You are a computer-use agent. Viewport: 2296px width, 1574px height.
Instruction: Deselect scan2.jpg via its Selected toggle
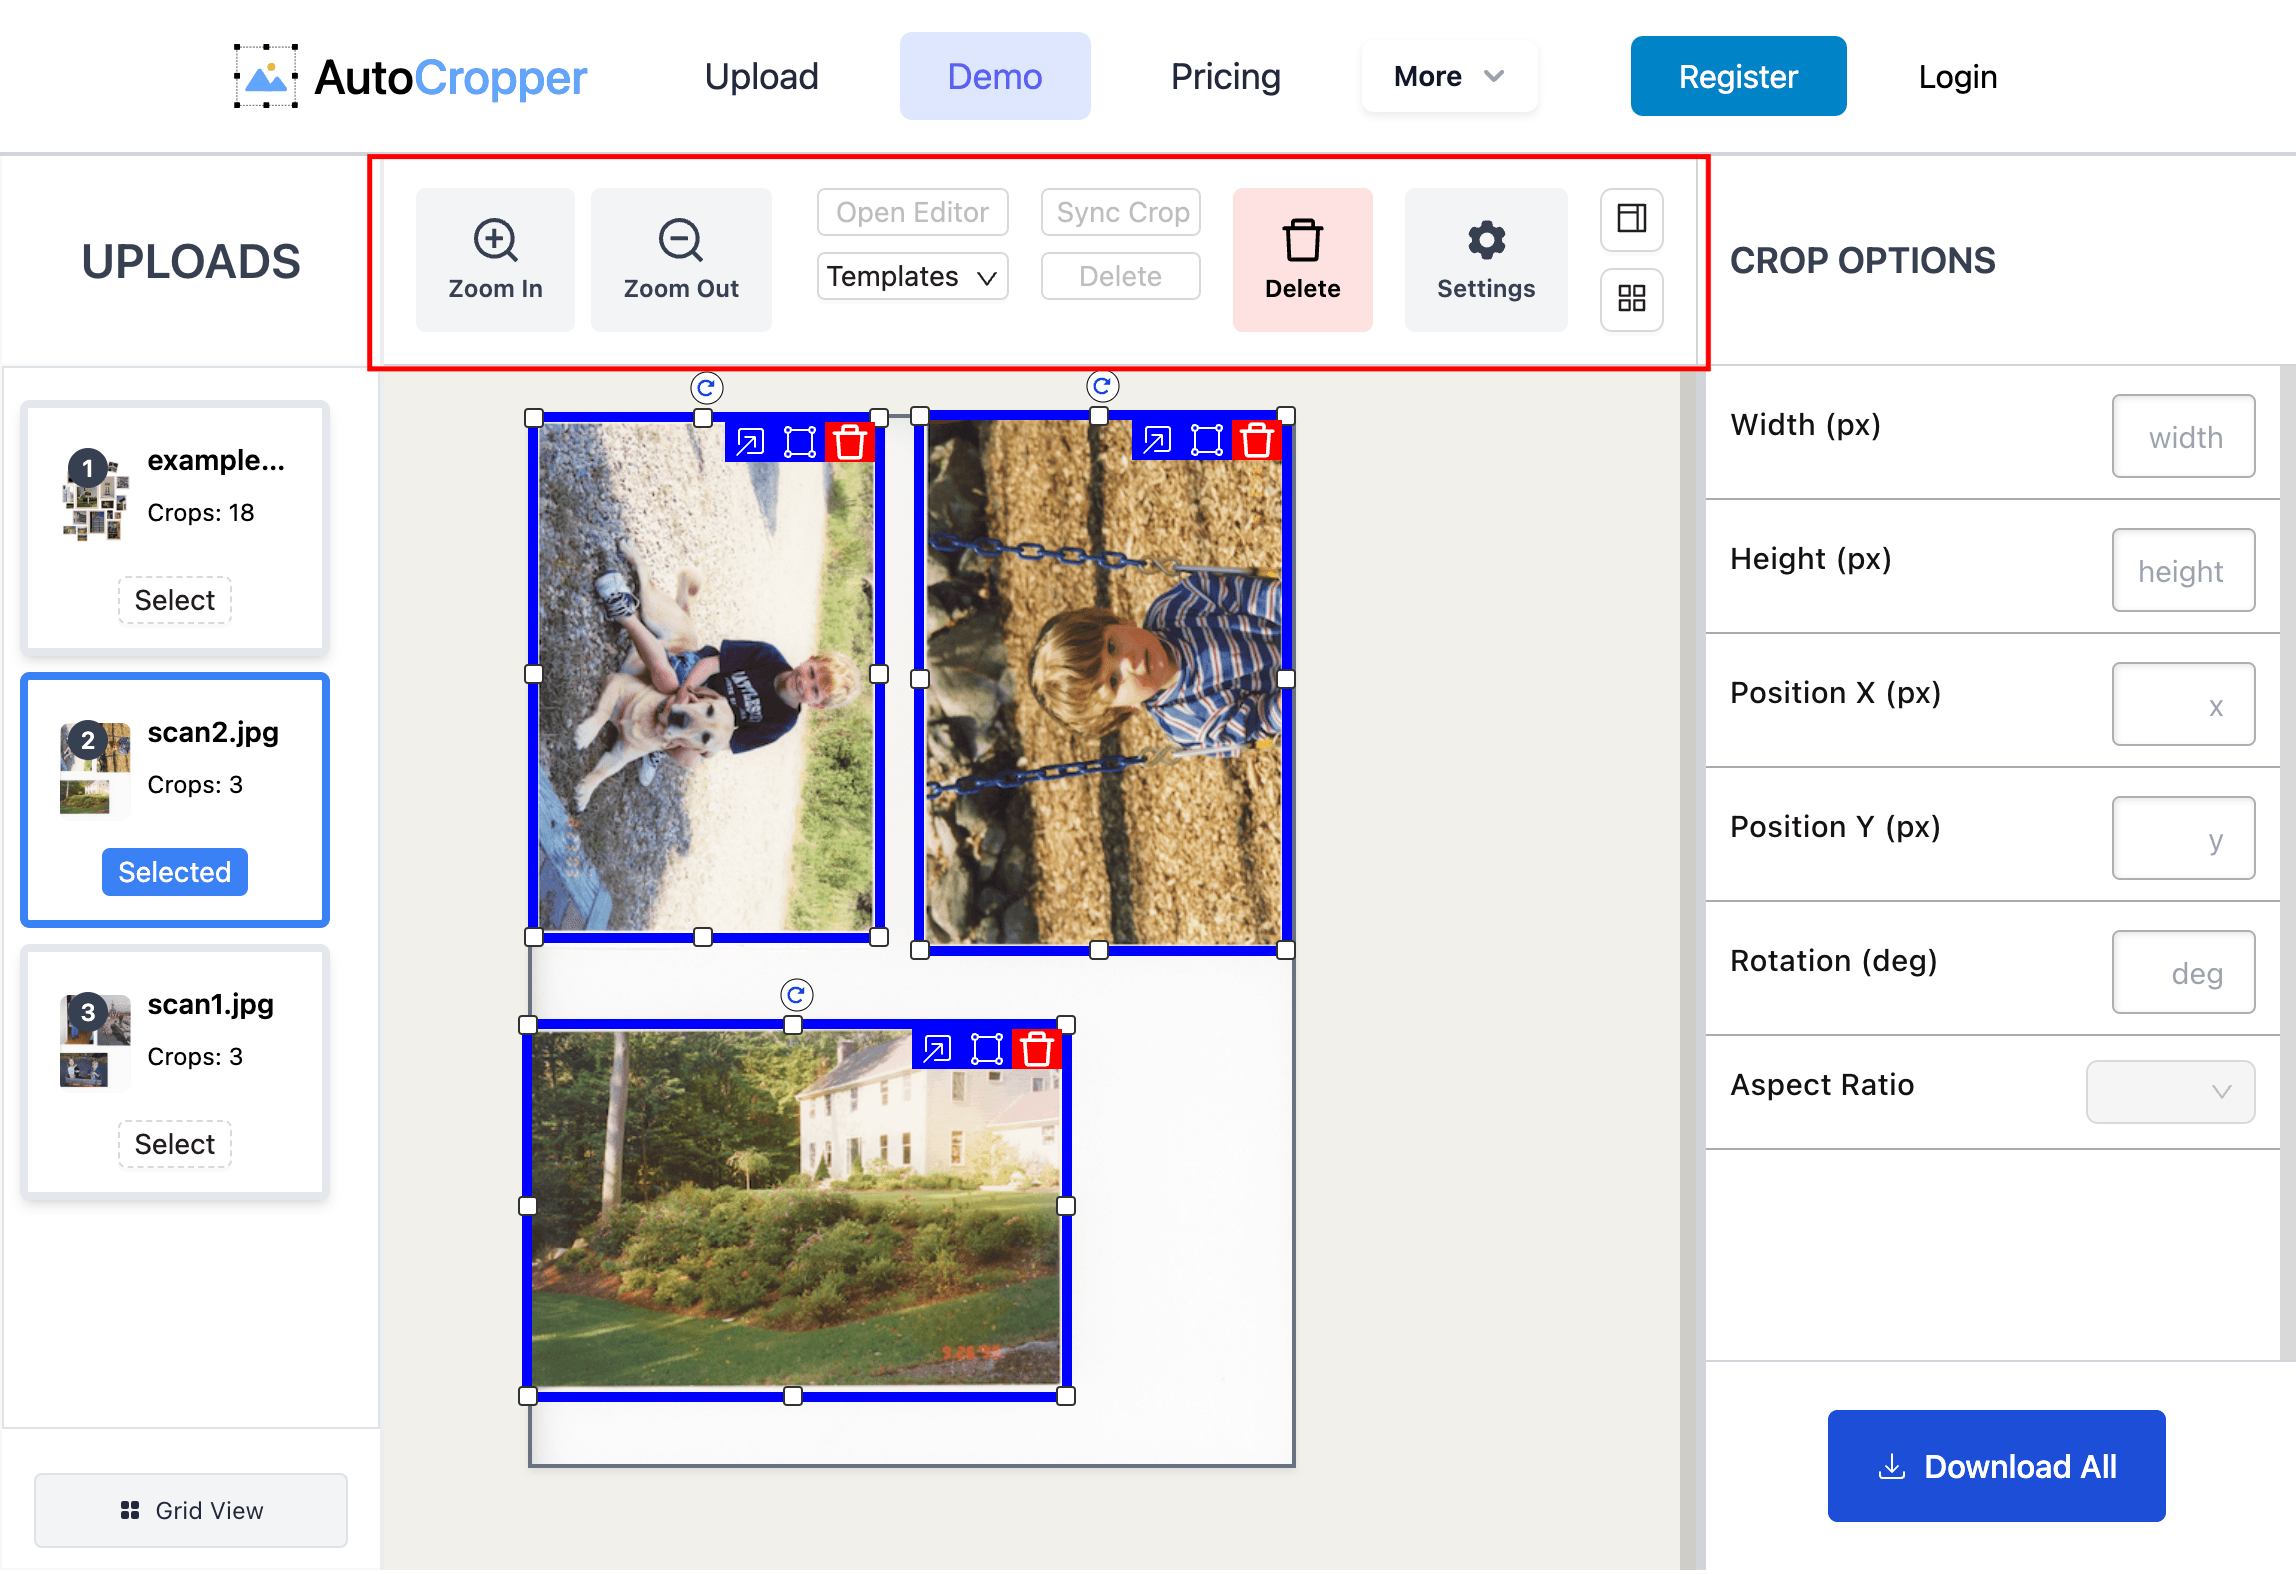point(174,871)
